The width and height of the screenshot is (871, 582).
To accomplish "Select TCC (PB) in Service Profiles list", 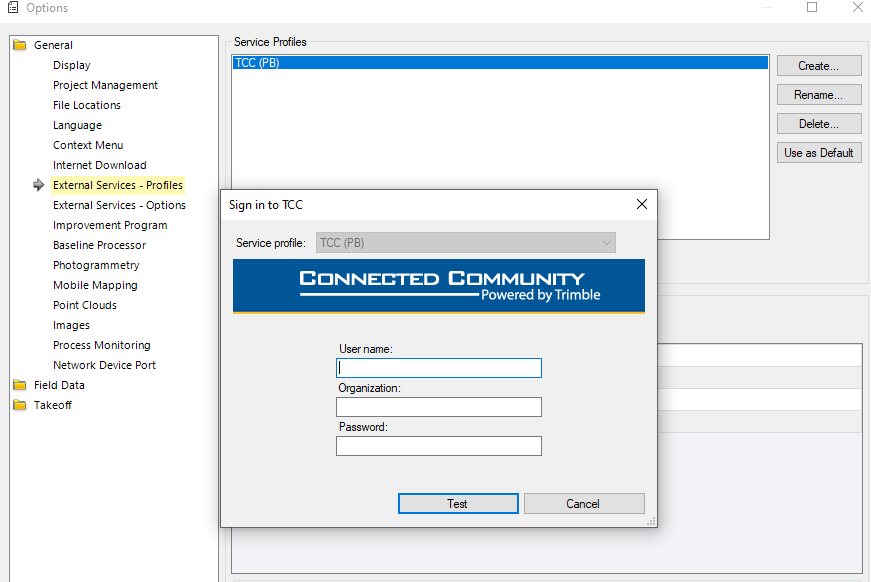I will pyautogui.click(x=500, y=62).
